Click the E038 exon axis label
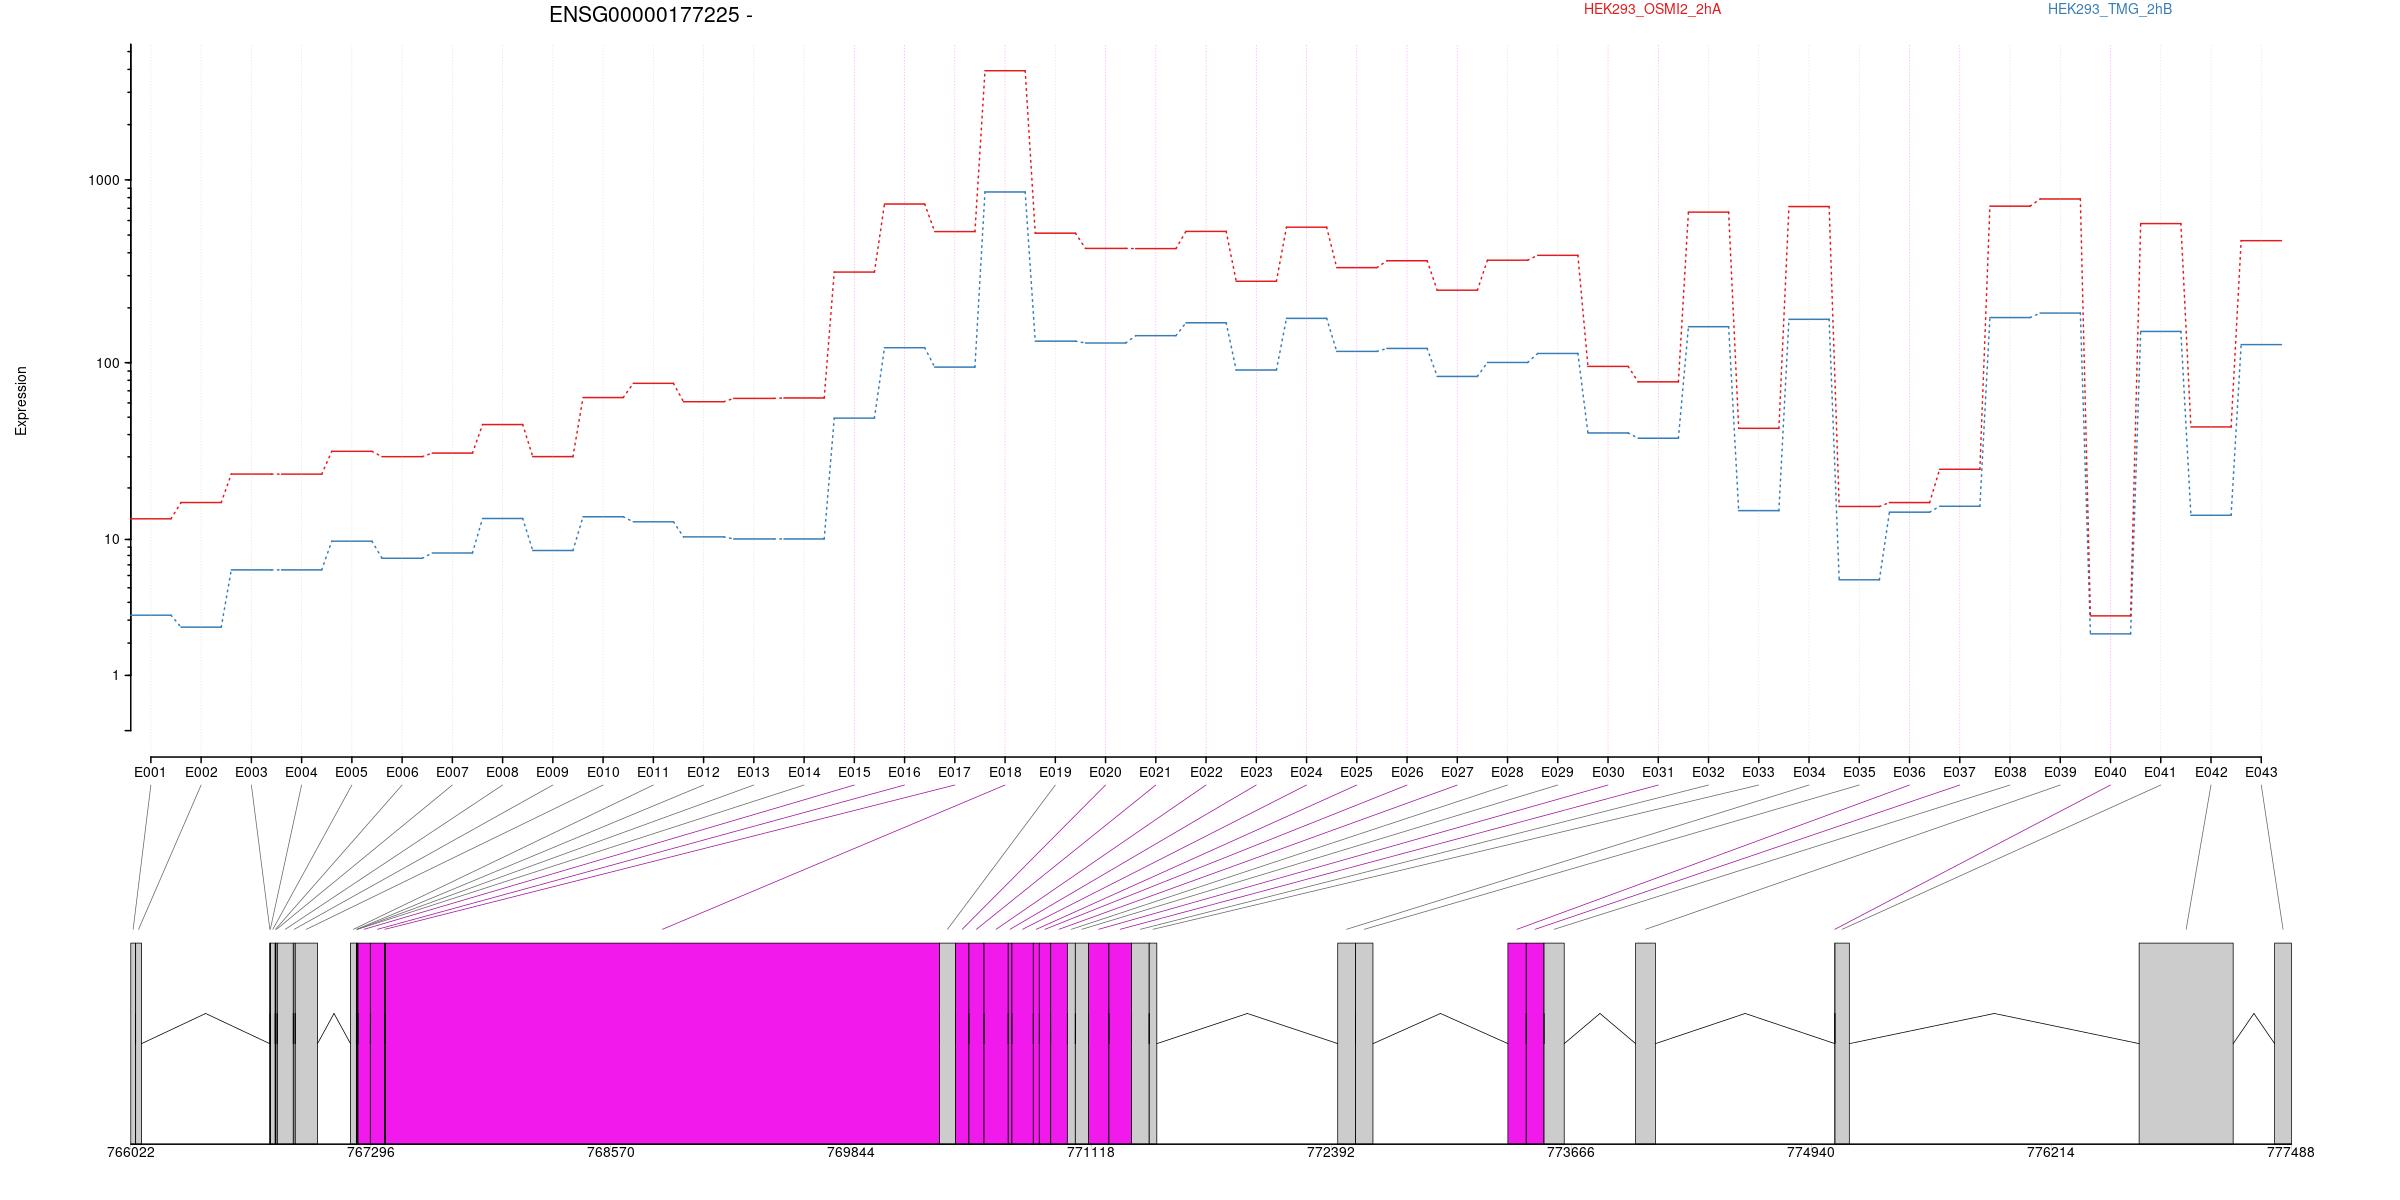This screenshot has width=2400, height=1200. (x=2010, y=772)
